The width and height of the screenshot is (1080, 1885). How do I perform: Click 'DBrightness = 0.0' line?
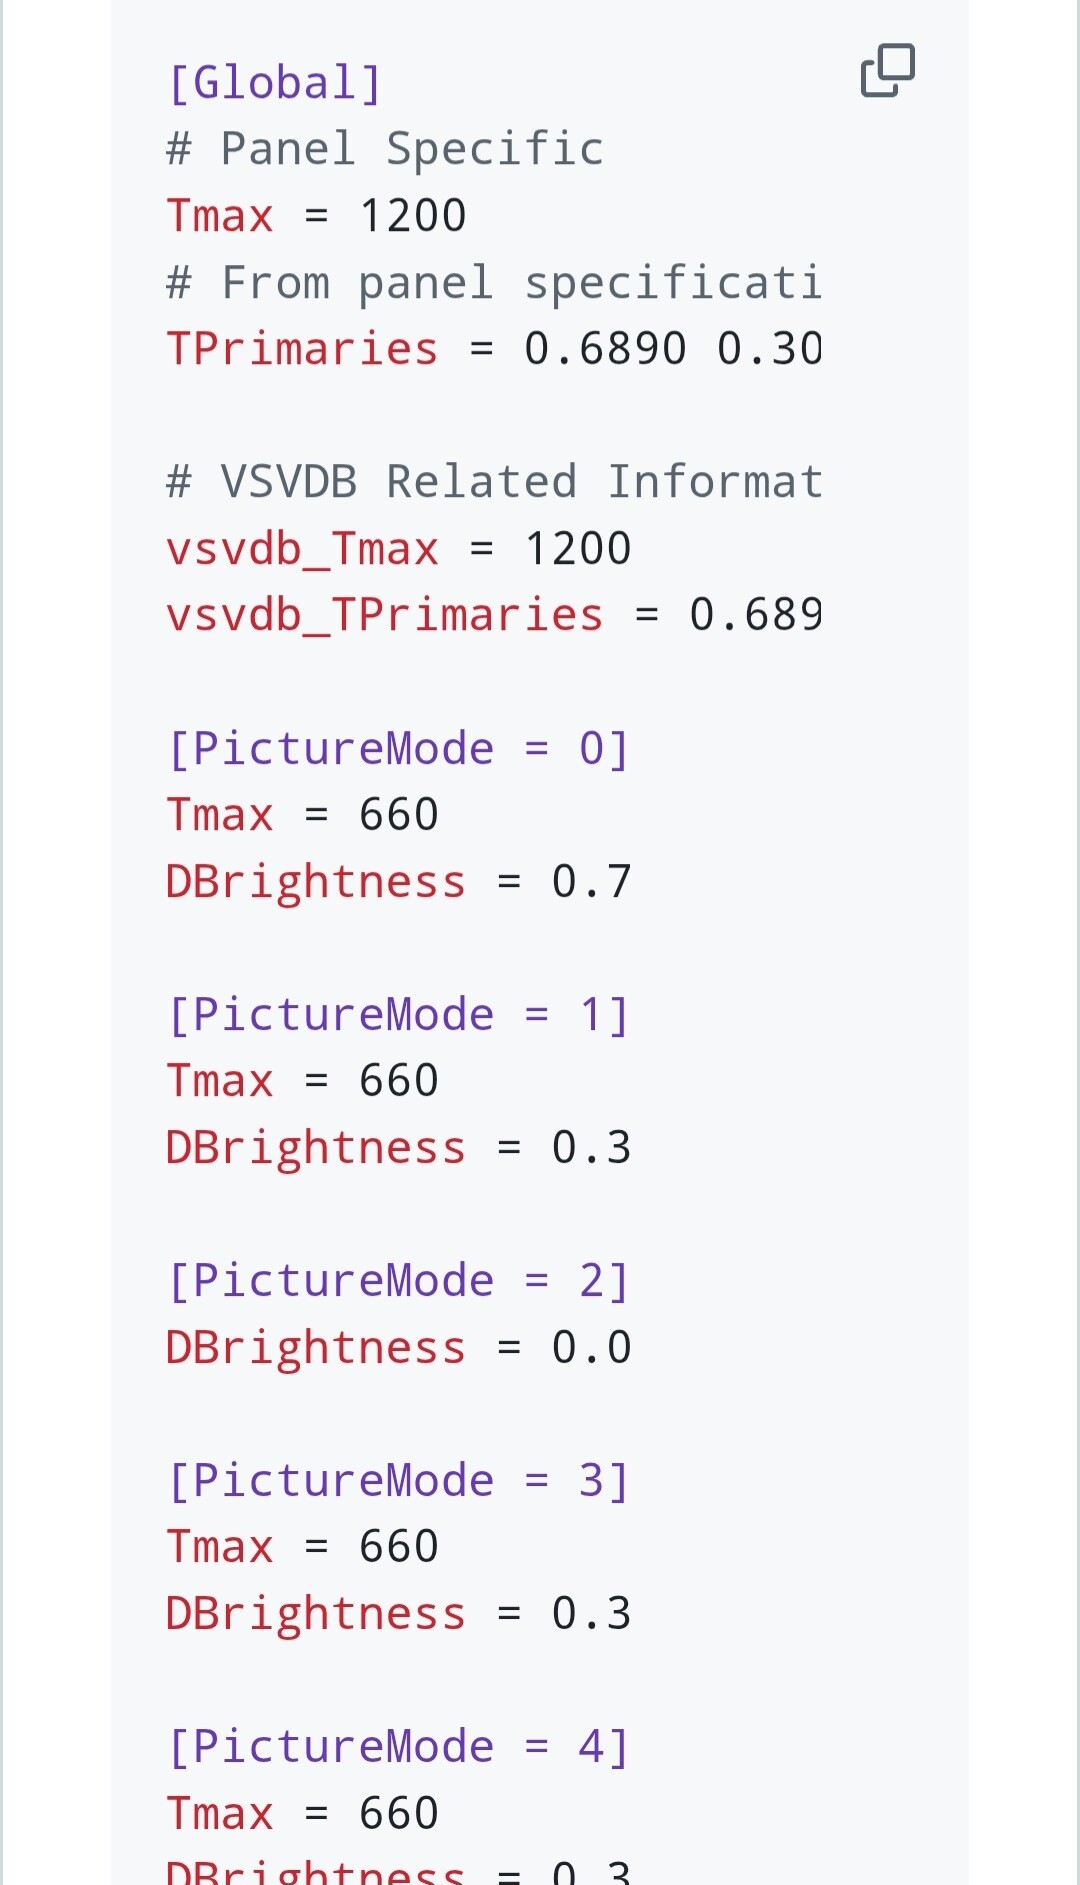pos(398,1347)
